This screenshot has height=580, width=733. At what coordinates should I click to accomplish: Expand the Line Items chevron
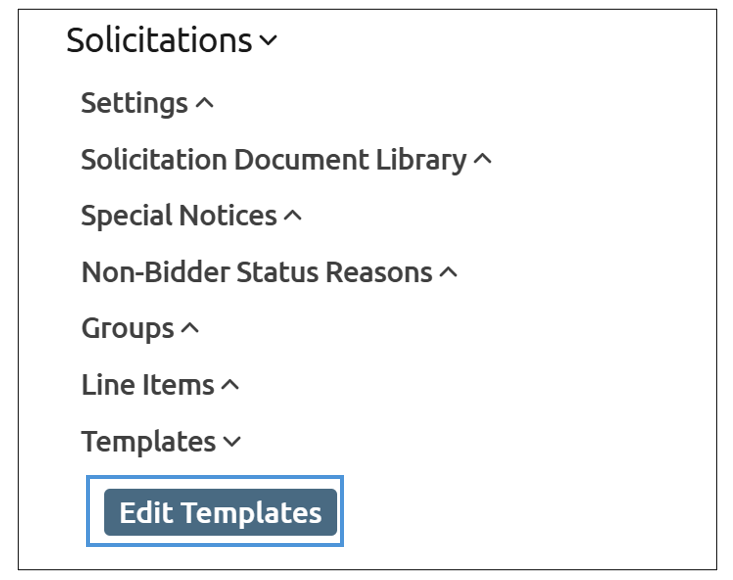(230, 385)
